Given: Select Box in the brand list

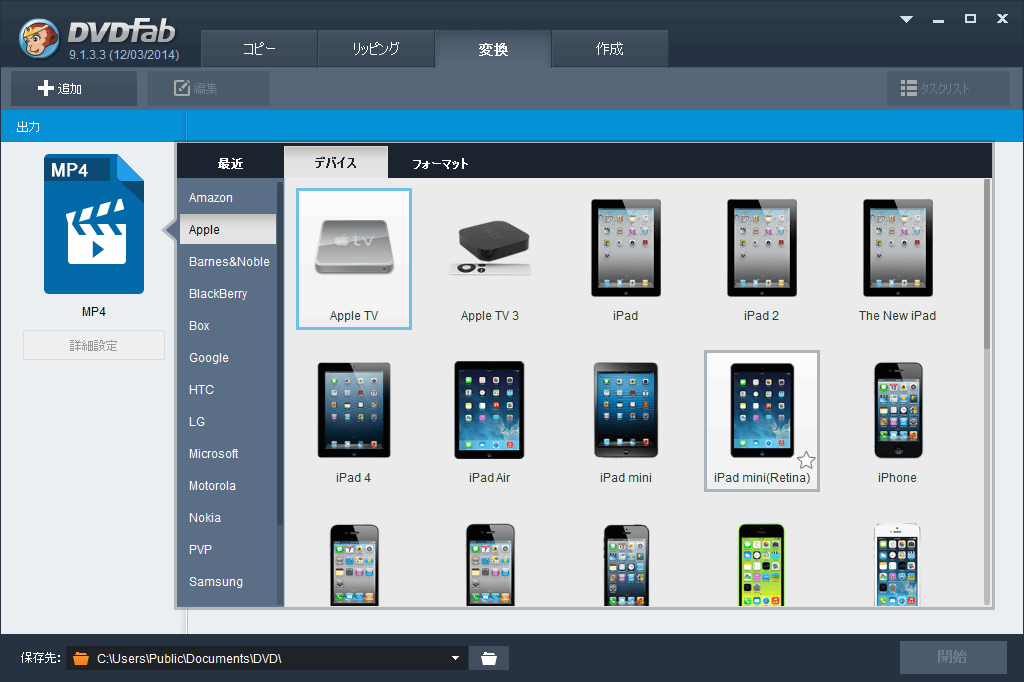Looking at the screenshot, I should pyautogui.click(x=228, y=325).
